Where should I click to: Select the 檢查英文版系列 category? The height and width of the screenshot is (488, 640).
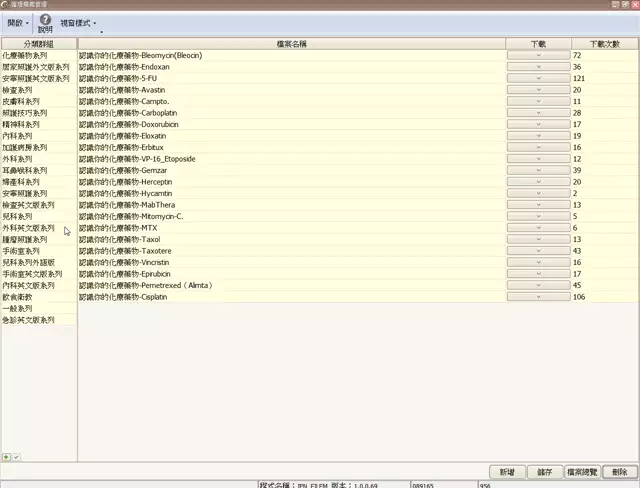(x=39, y=204)
